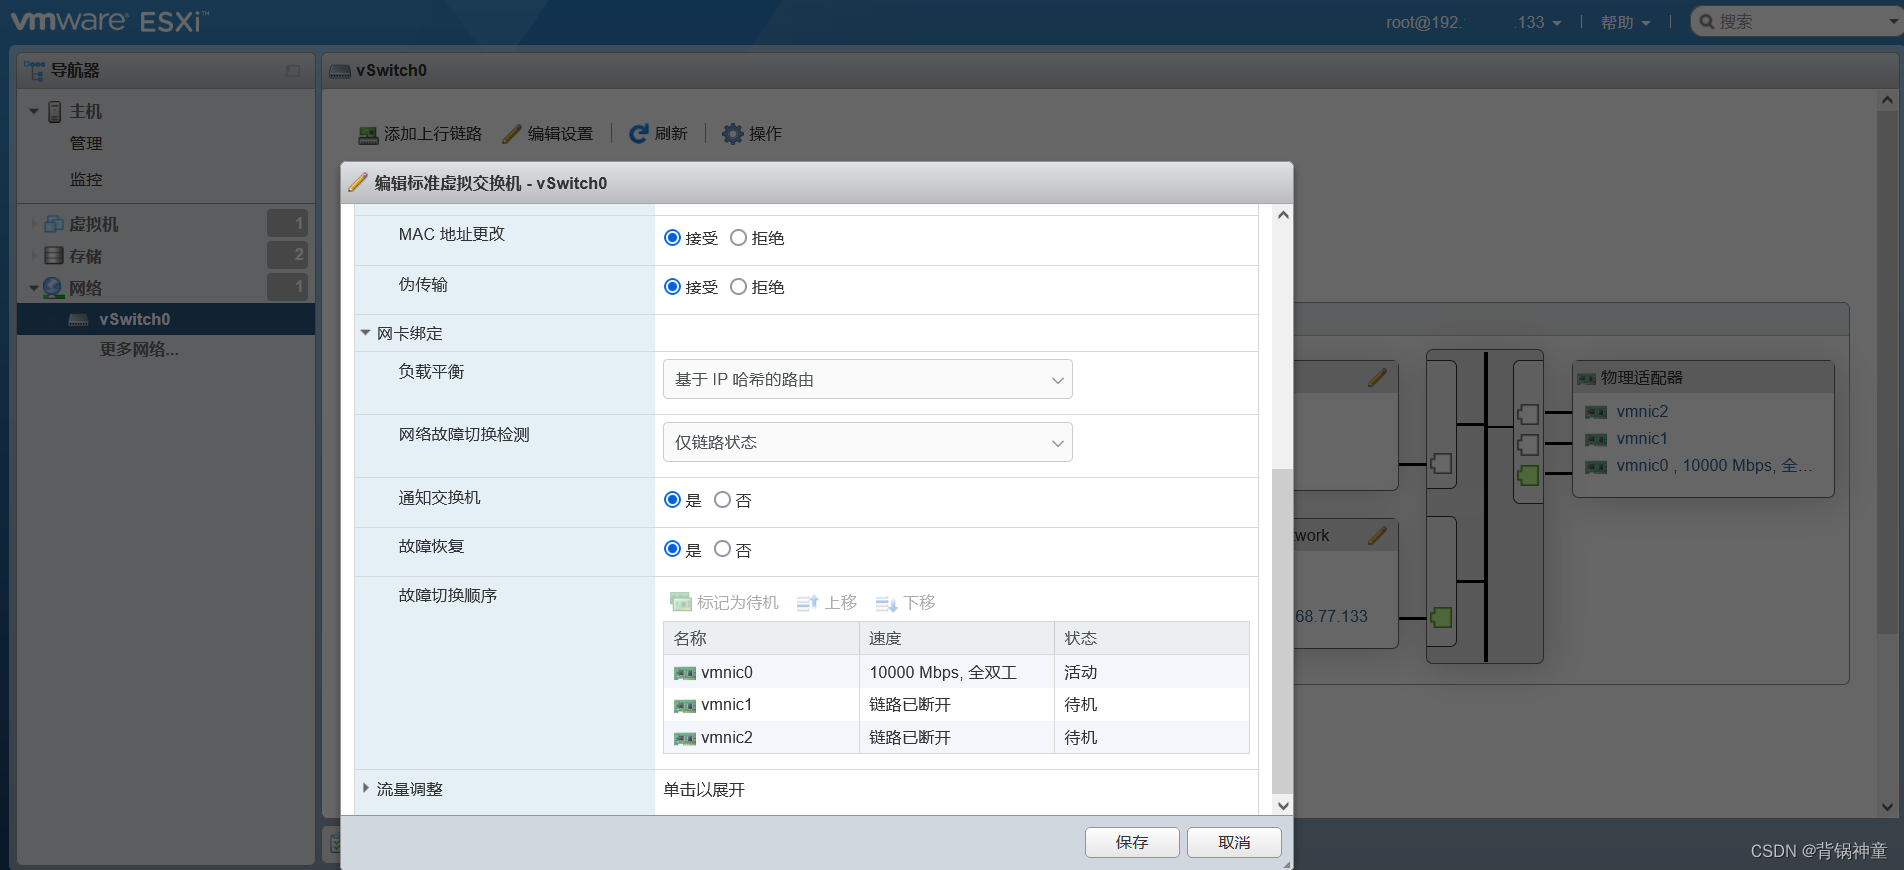Click the dialog vertical scrollbar thumb

point(1282,630)
